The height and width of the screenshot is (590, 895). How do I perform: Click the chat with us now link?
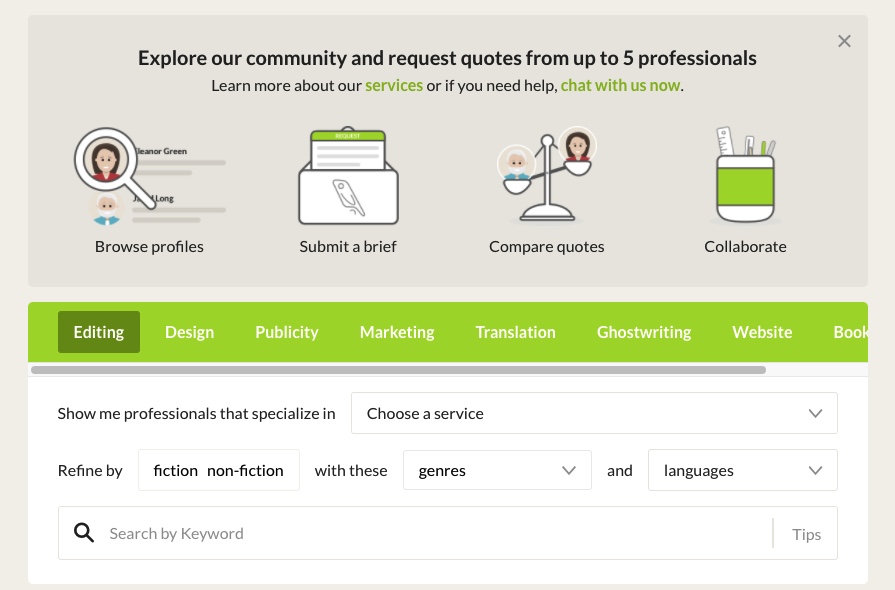[x=620, y=85]
